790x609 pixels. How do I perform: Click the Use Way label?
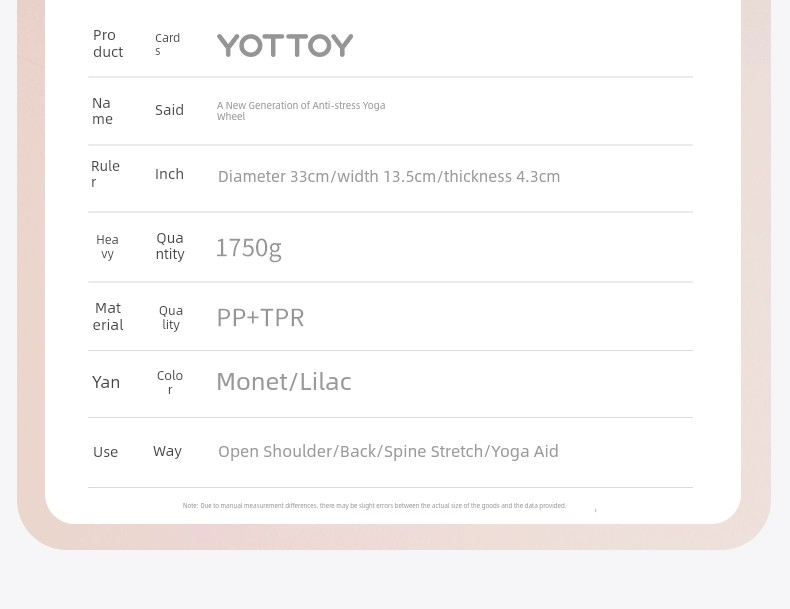(x=137, y=452)
